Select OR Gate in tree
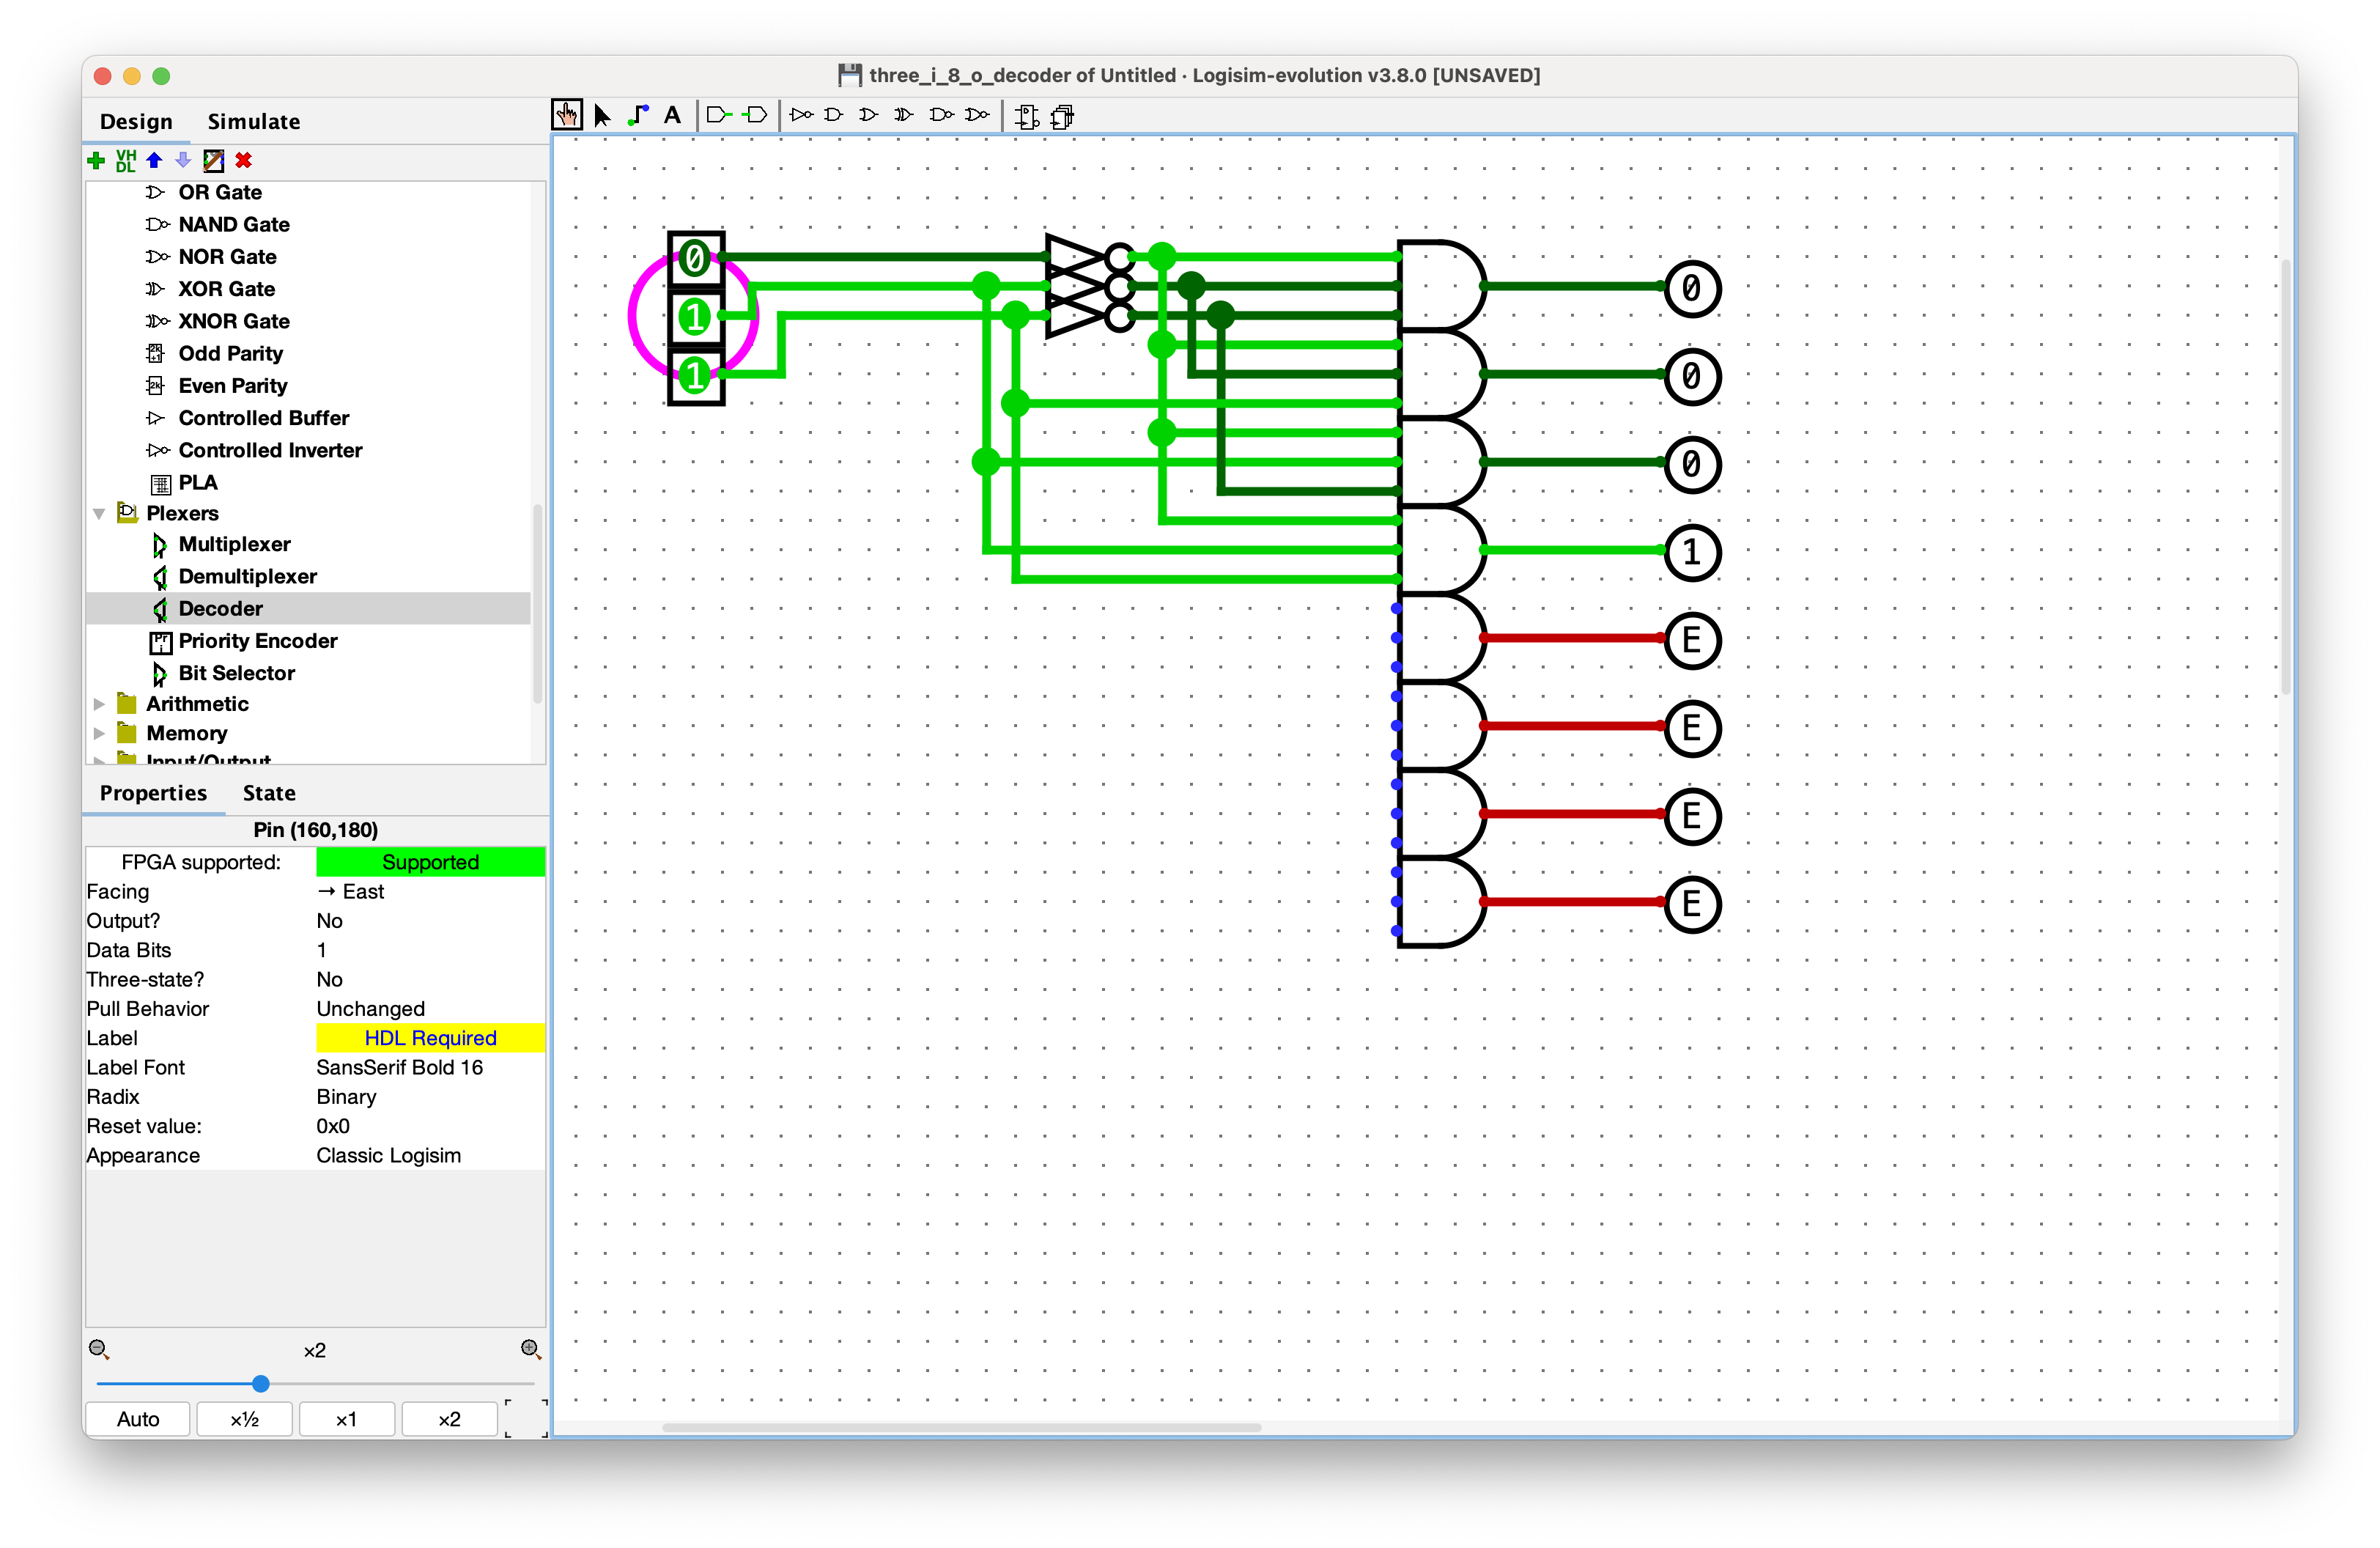 219,193
